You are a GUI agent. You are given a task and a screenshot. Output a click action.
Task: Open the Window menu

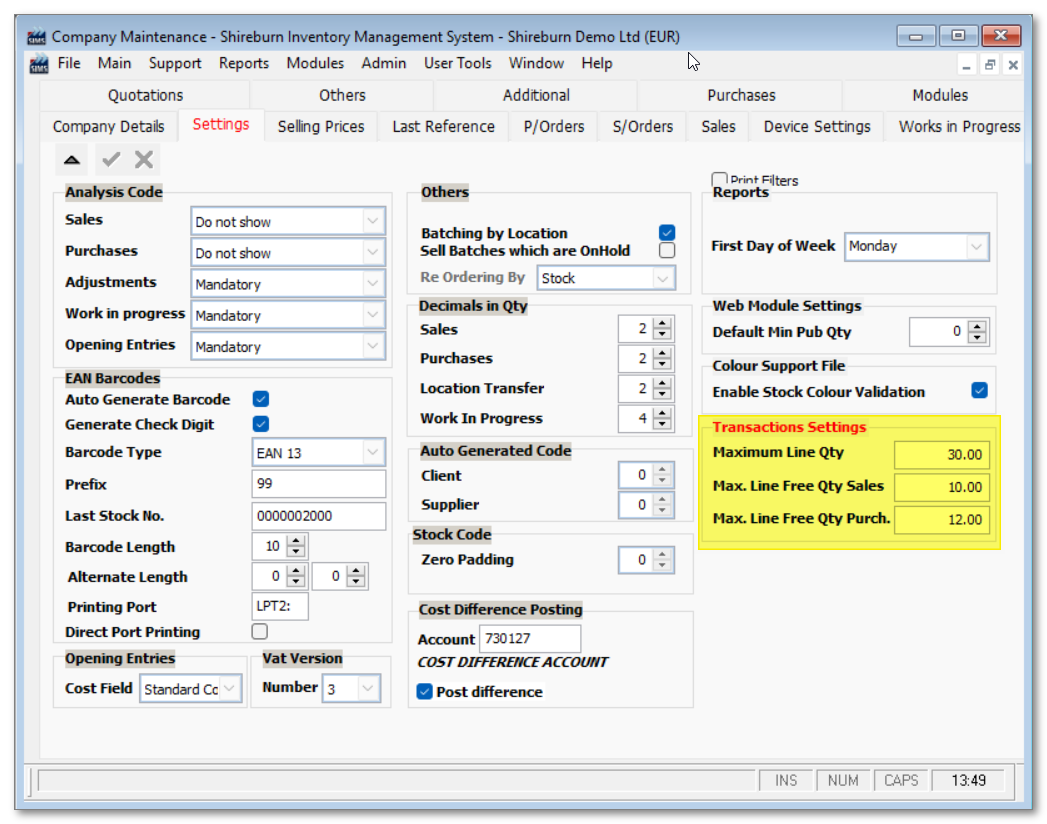(536, 63)
